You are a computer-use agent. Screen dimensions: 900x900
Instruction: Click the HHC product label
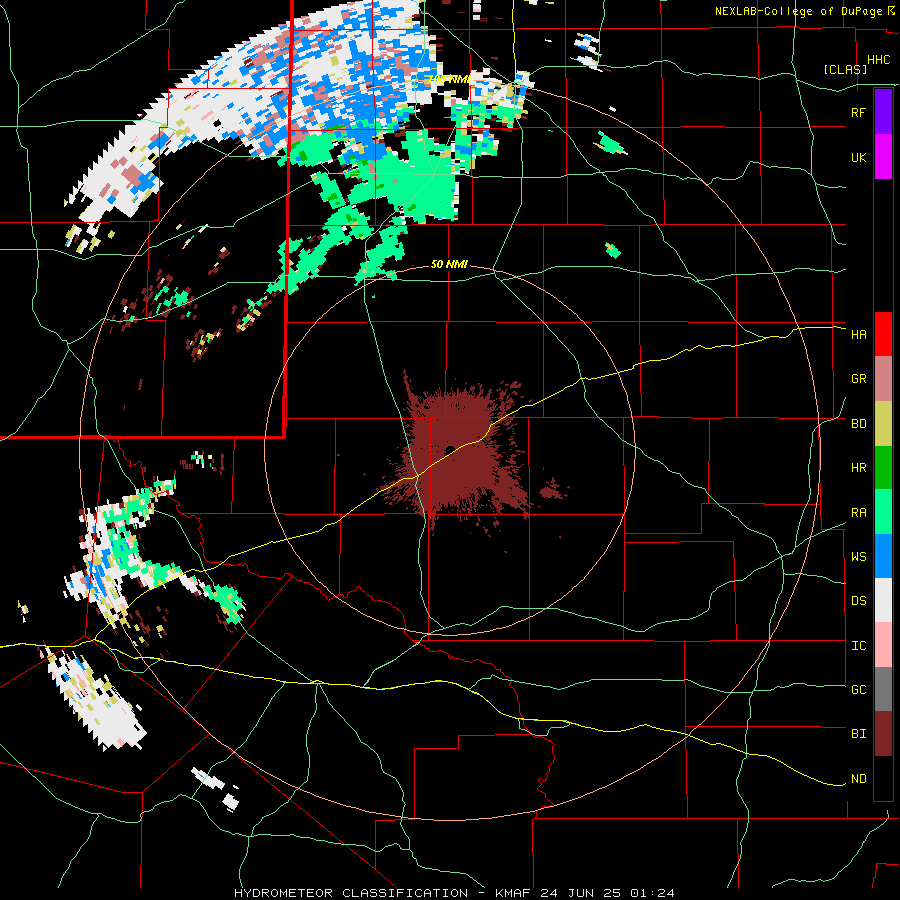tap(878, 60)
